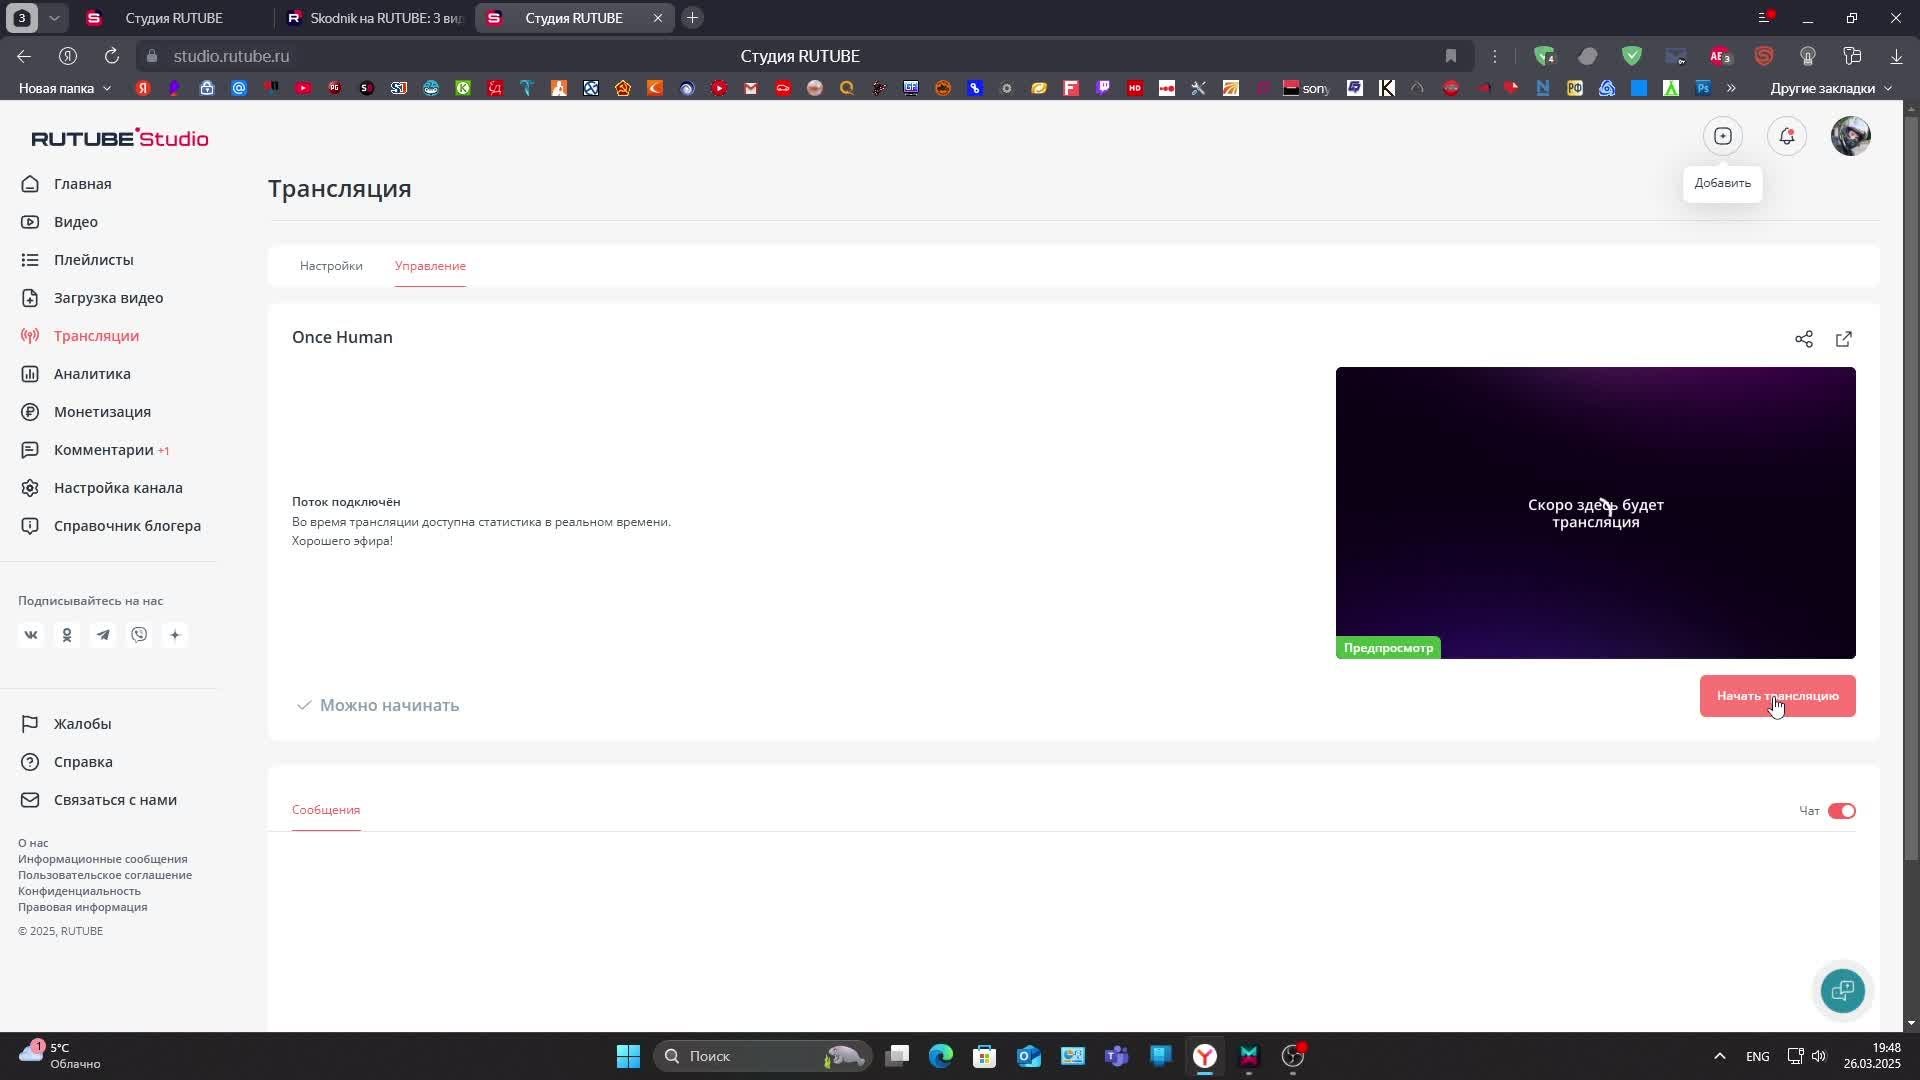This screenshot has height=1080, width=1920.
Task: Click the stream preview player
Action: tap(1595, 512)
